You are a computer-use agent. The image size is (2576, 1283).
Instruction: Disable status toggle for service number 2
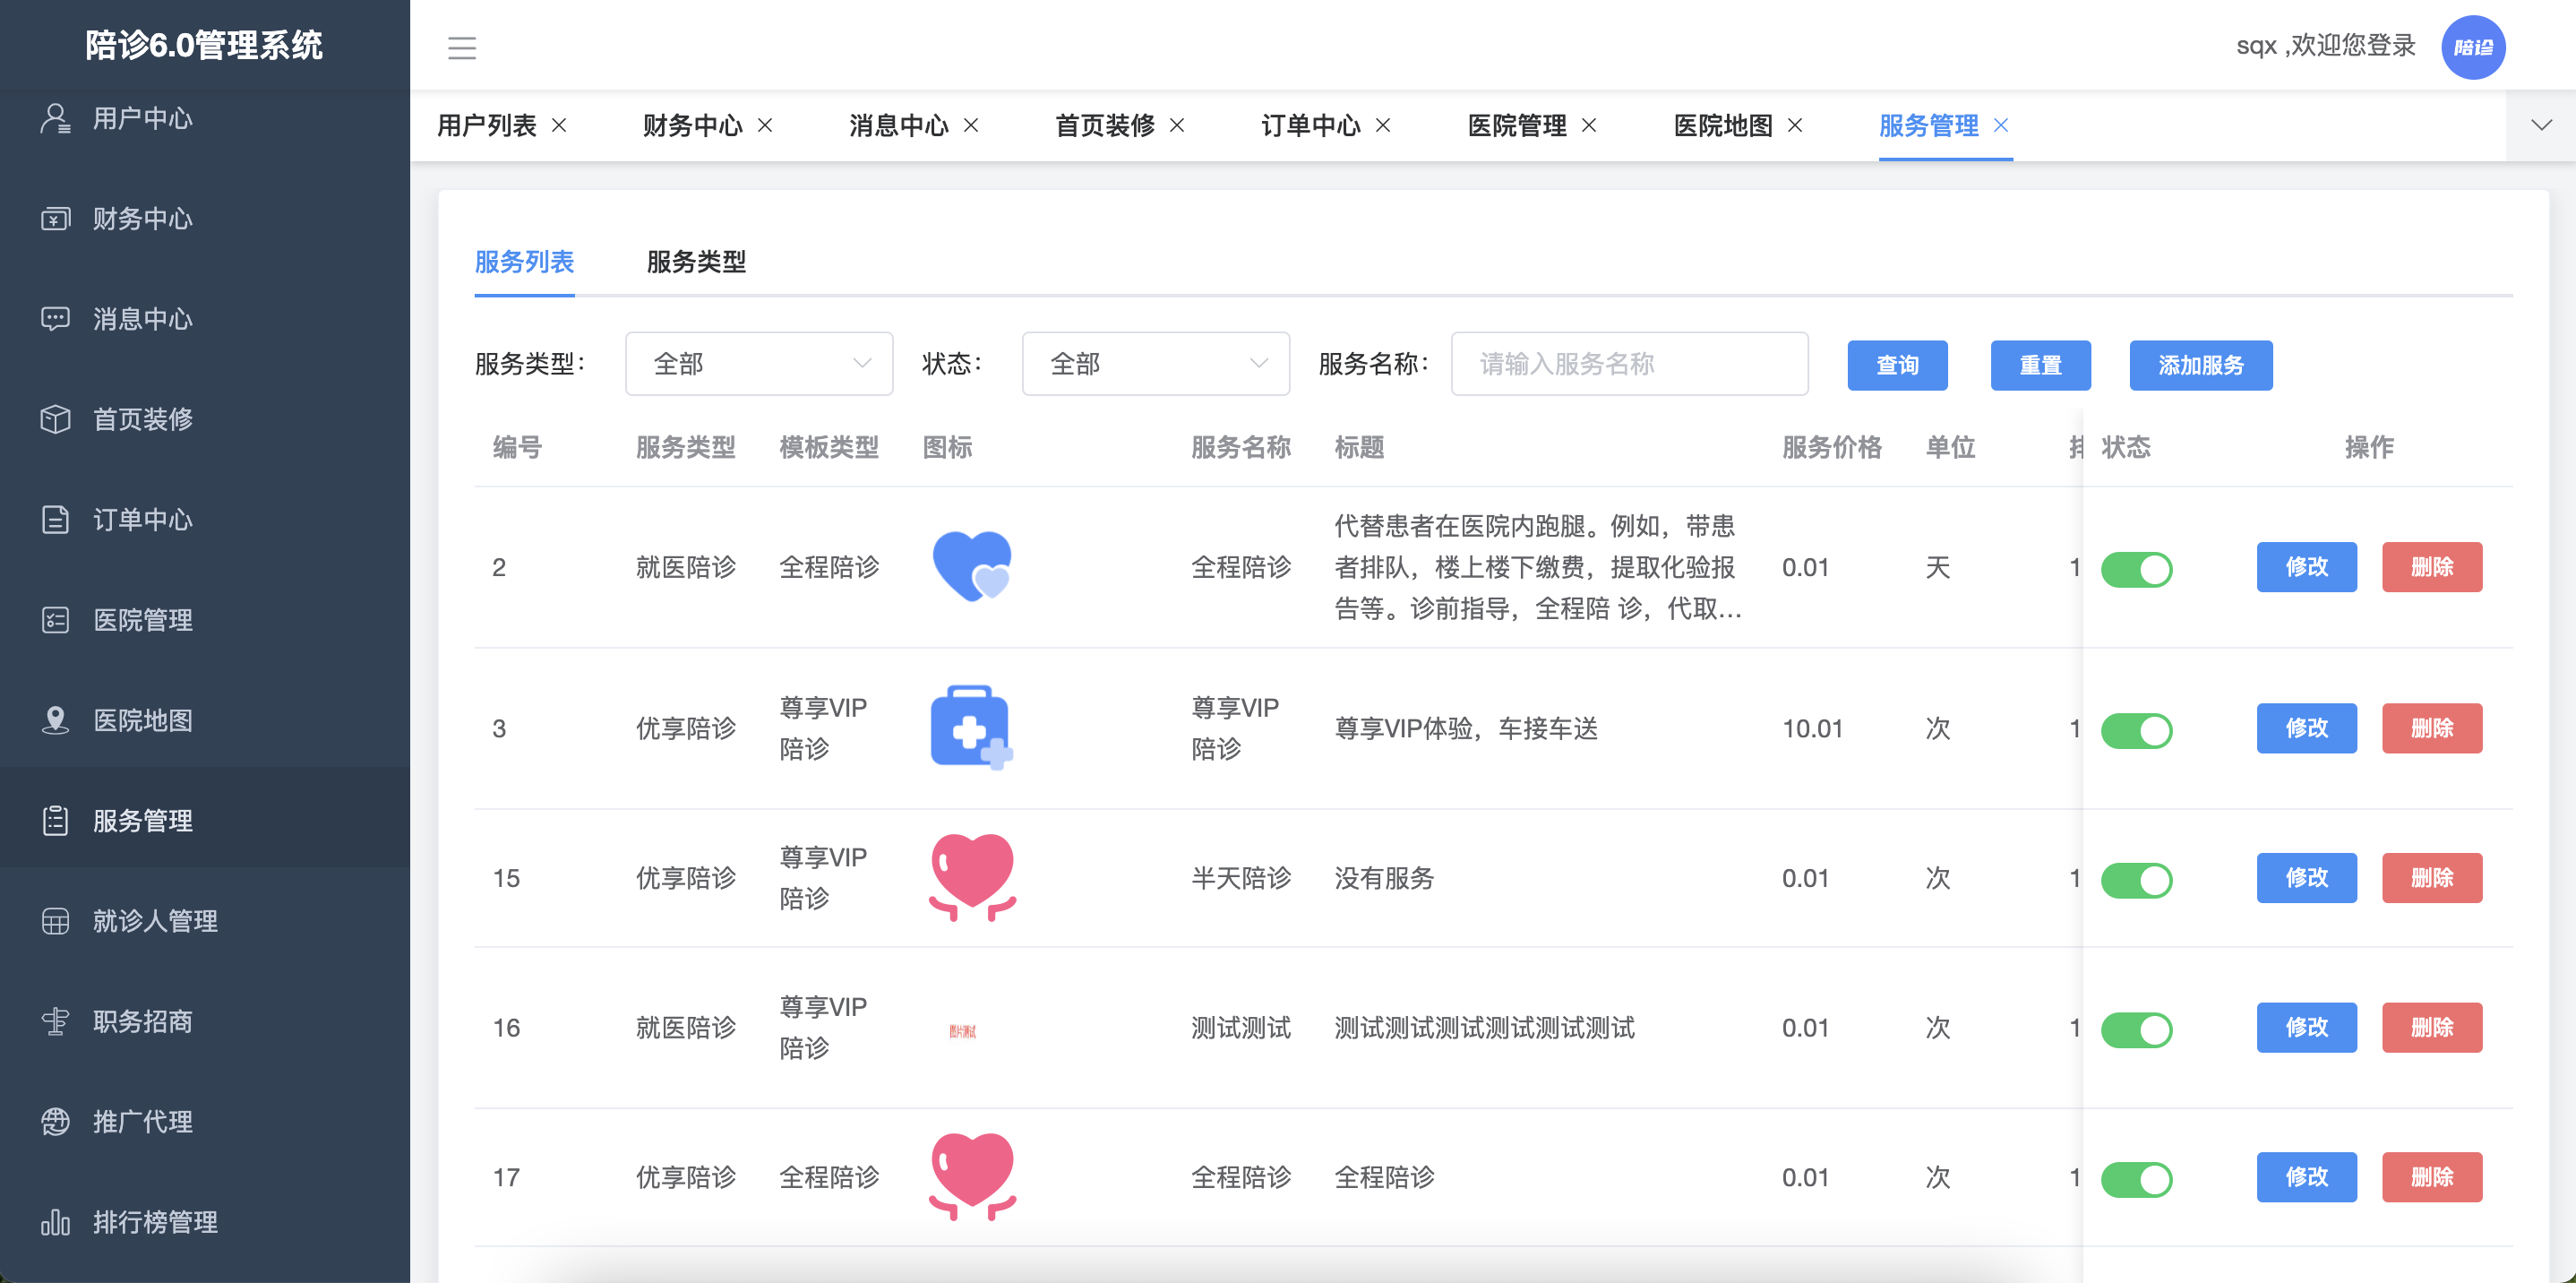(x=2136, y=569)
